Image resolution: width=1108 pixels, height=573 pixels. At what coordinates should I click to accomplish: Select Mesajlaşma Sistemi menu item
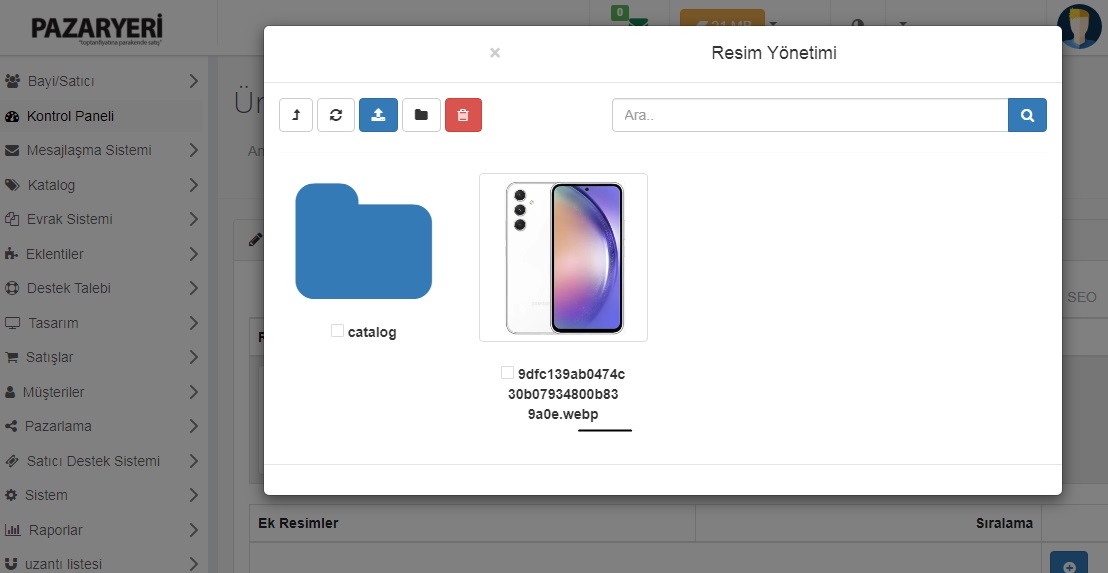89,150
